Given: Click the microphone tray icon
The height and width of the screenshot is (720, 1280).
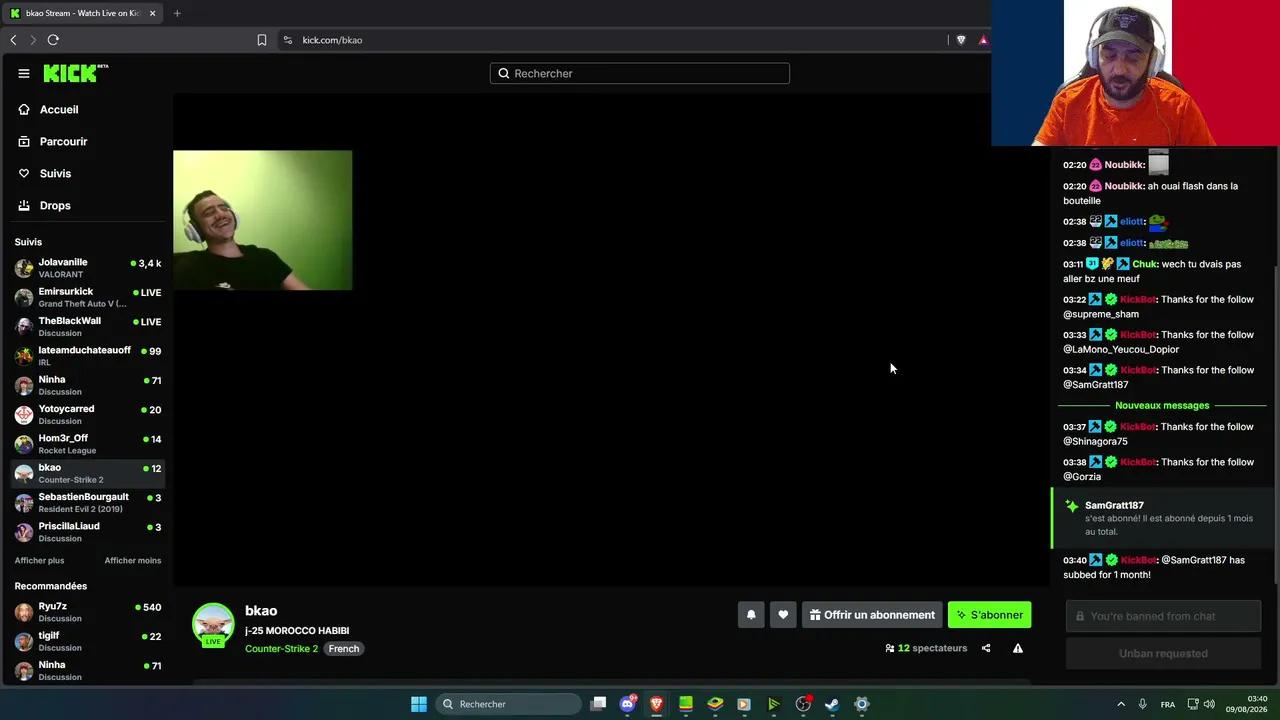Looking at the screenshot, I should point(1142,704).
